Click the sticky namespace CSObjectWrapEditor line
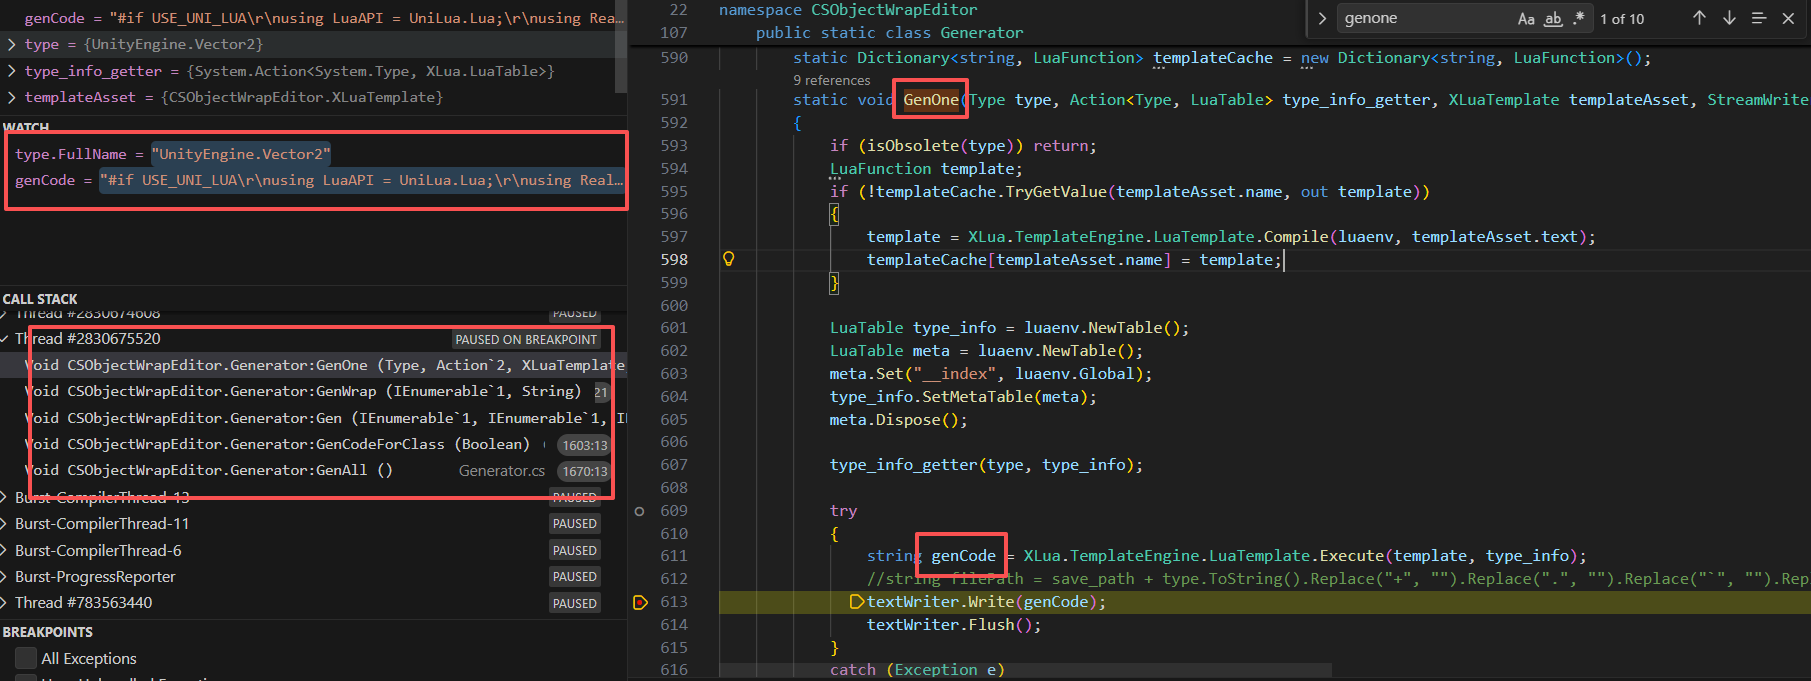The image size is (1811, 681). point(848,10)
